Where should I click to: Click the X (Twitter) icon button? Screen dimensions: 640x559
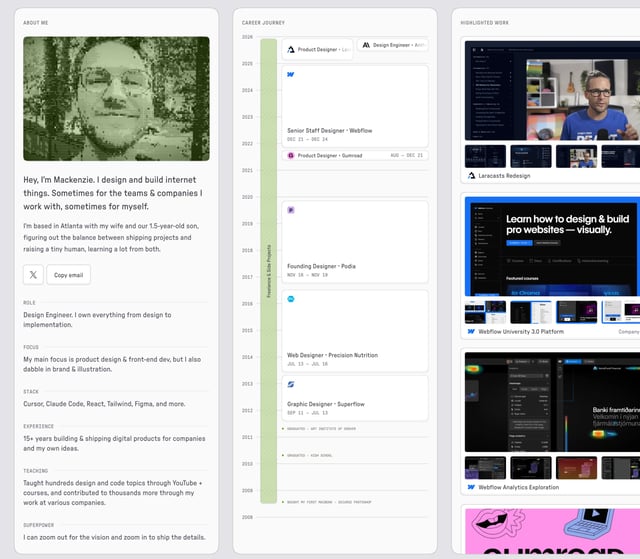33,274
